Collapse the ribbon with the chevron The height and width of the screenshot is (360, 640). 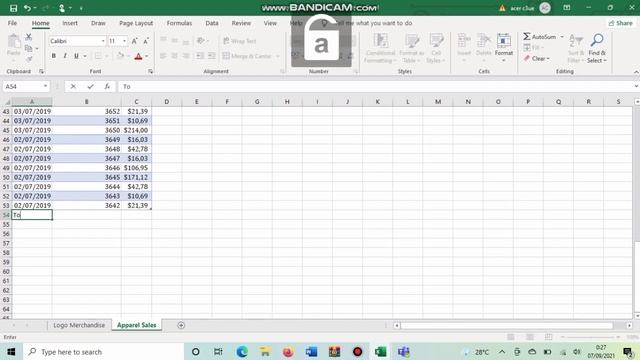point(636,72)
